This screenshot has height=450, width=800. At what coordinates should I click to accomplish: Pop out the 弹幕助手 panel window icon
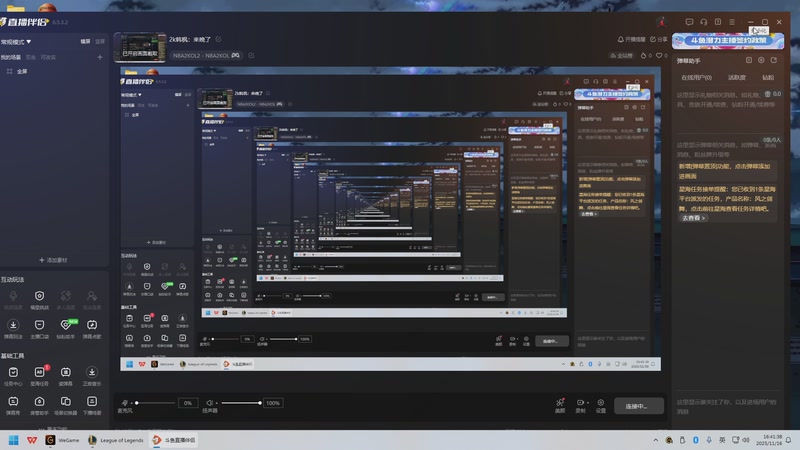point(748,60)
